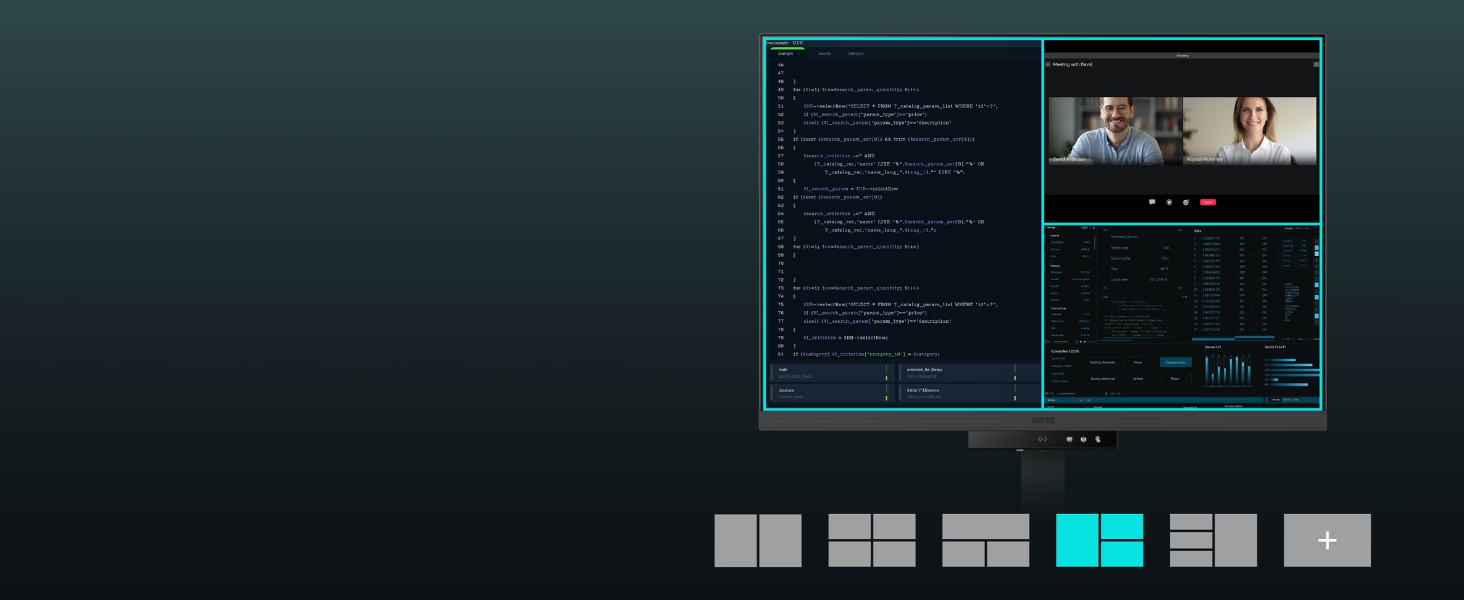Select layout with three stacked left panes
This screenshot has width=1464, height=600.
click(x=1213, y=540)
